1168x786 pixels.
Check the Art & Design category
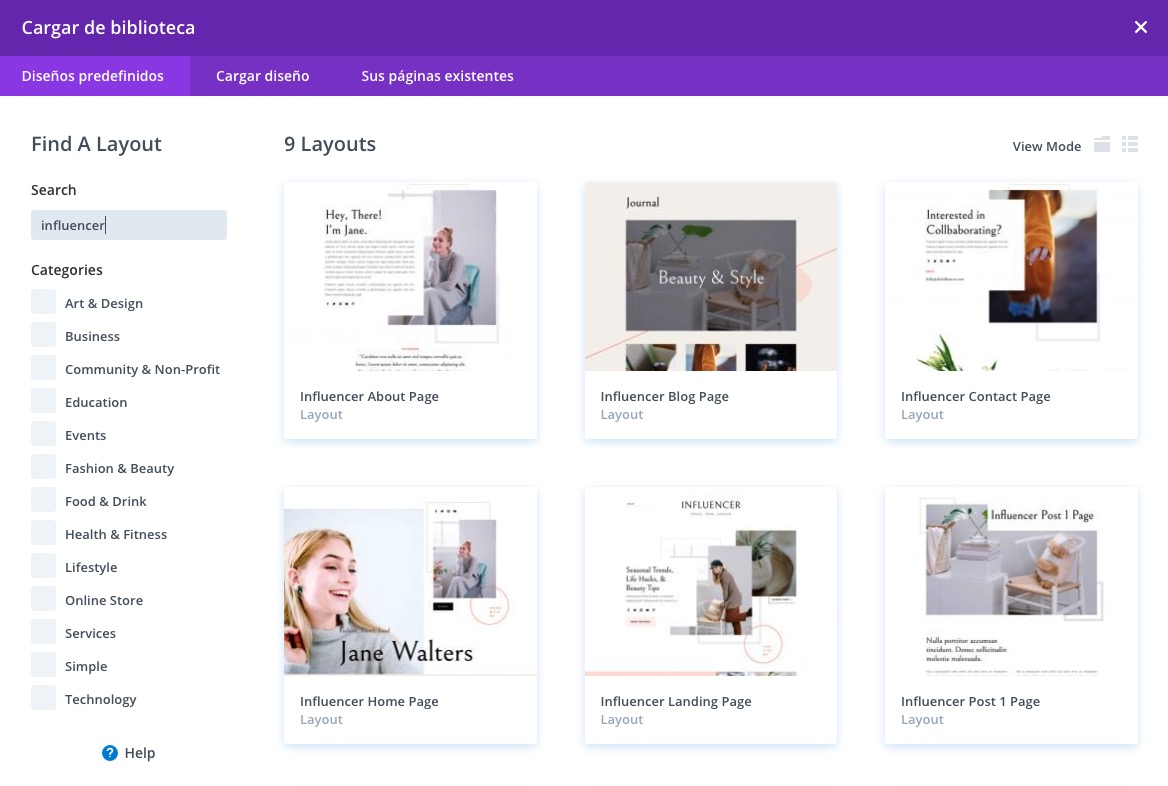coord(44,303)
